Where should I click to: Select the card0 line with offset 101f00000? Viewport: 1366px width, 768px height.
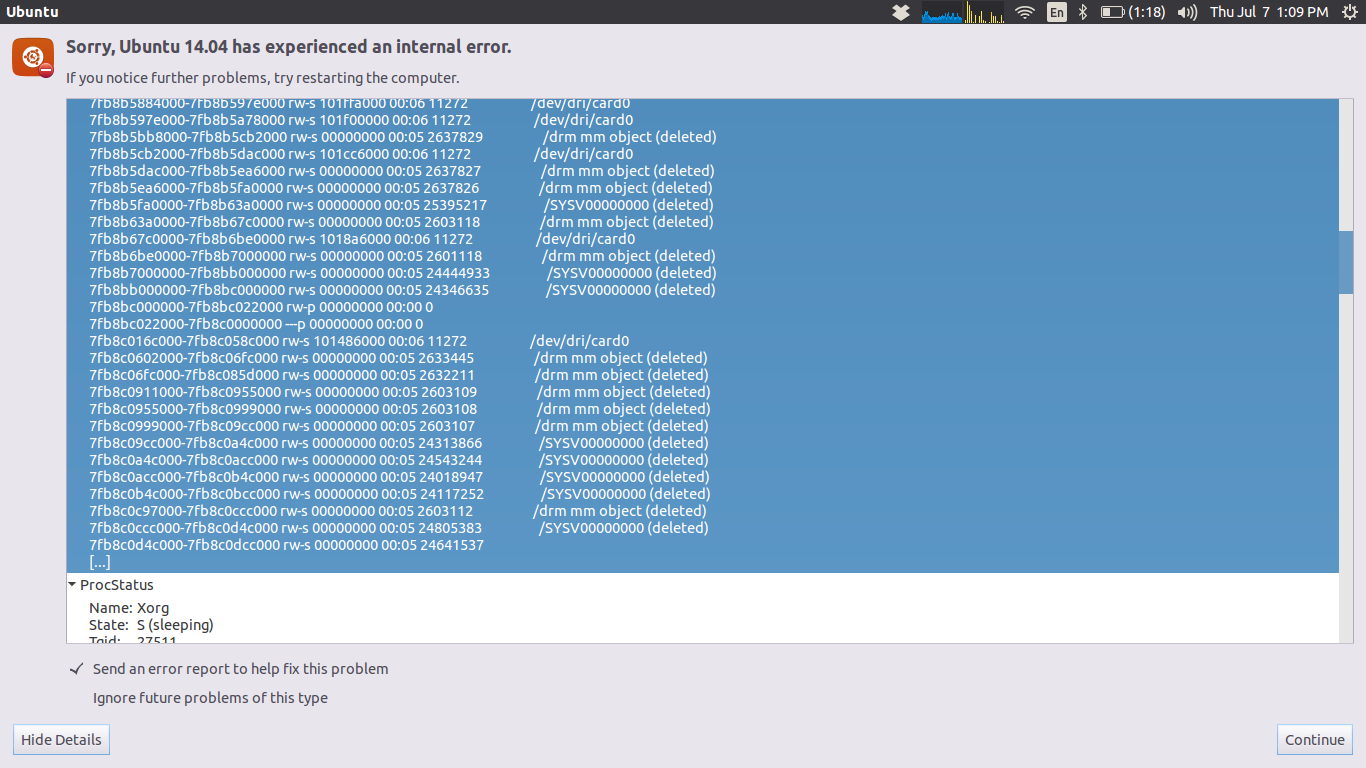[361, 120]
